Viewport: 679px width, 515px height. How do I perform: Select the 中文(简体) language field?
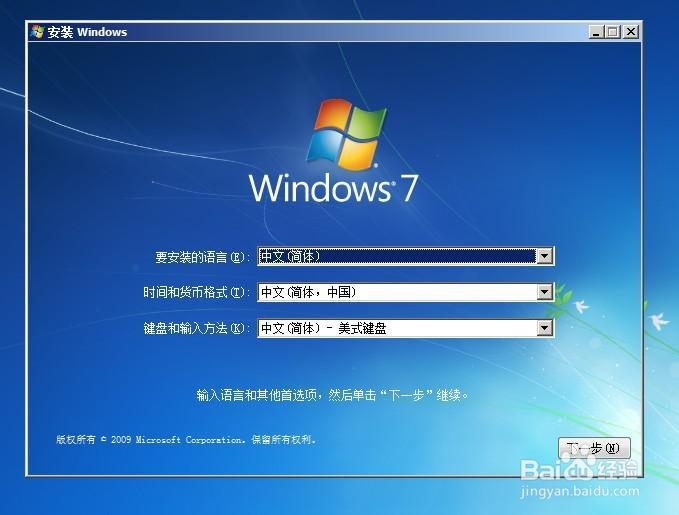(x=406, y=256)
